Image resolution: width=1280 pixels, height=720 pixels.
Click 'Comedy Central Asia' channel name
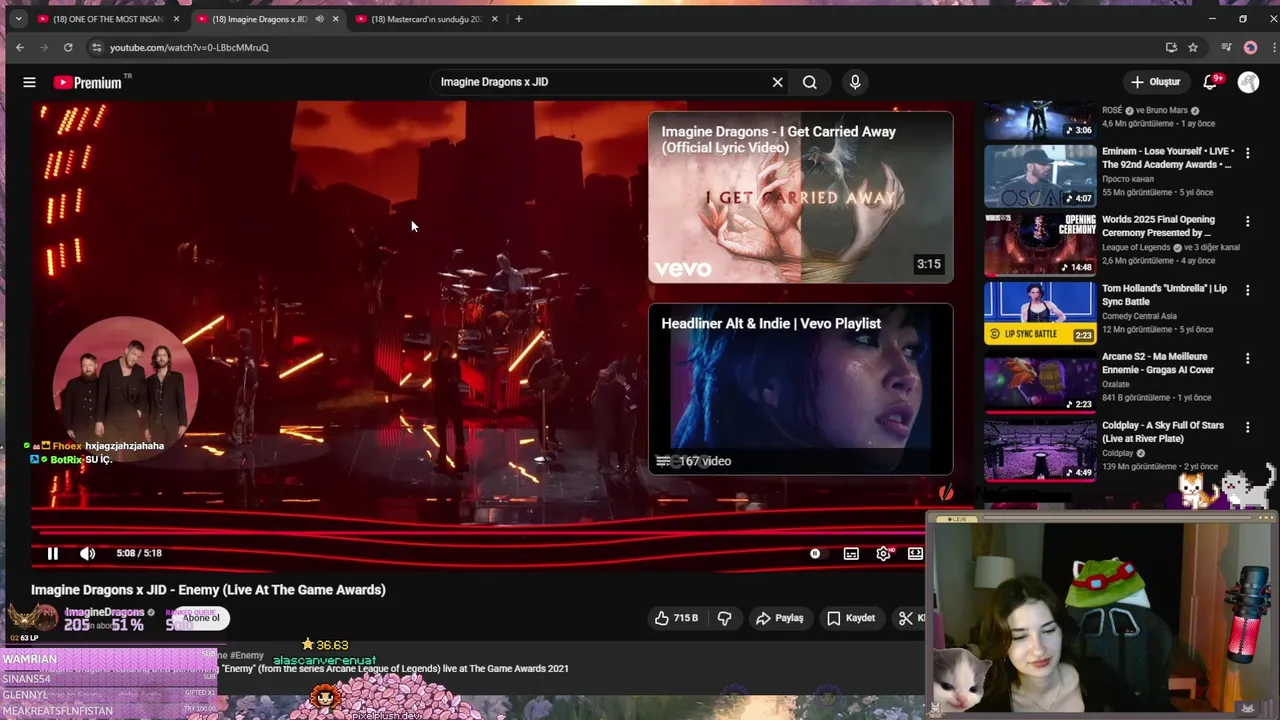(1139, 316)
